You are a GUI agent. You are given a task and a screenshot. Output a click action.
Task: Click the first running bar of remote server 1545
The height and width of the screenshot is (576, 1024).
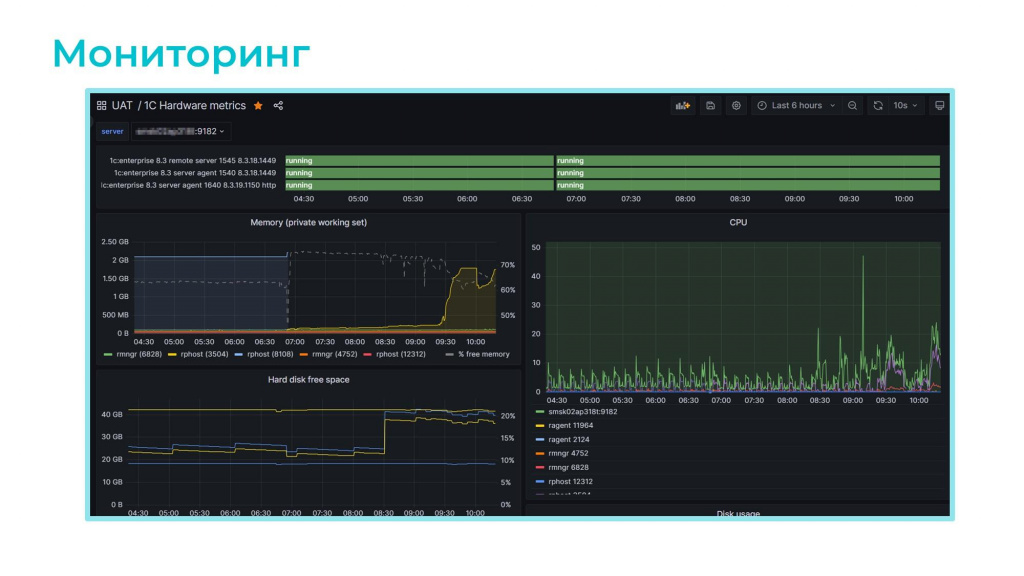[x=419, y=161]
